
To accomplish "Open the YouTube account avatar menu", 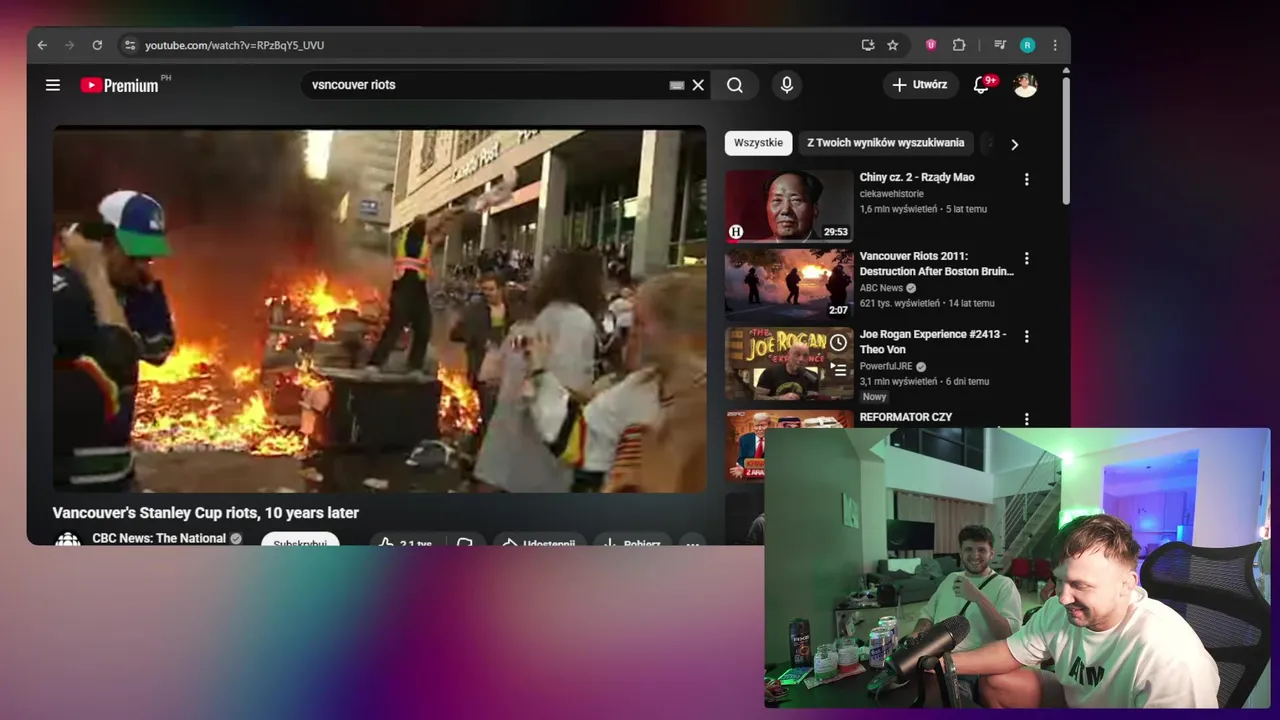I will 1025,85.
